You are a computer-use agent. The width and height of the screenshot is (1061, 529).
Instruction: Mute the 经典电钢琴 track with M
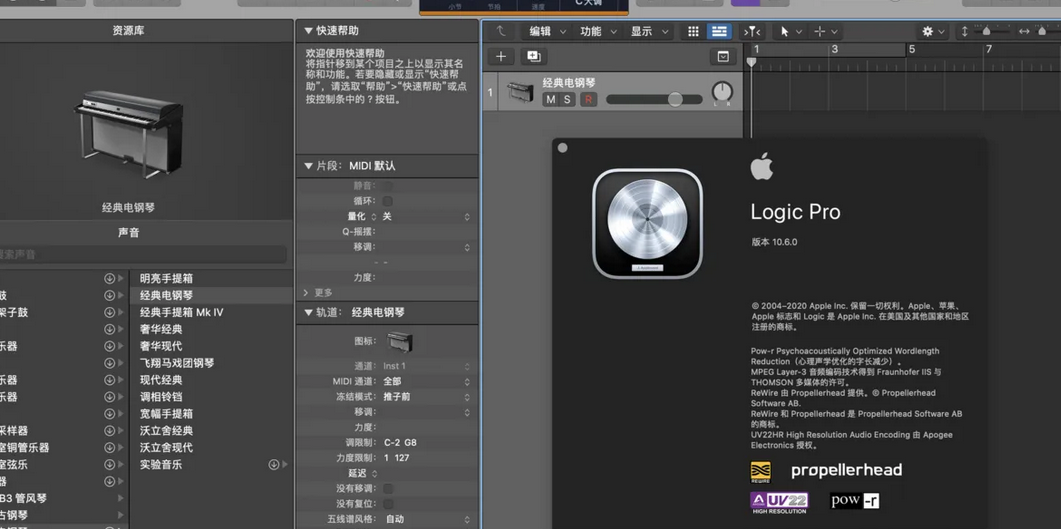[x=550, y=99]
